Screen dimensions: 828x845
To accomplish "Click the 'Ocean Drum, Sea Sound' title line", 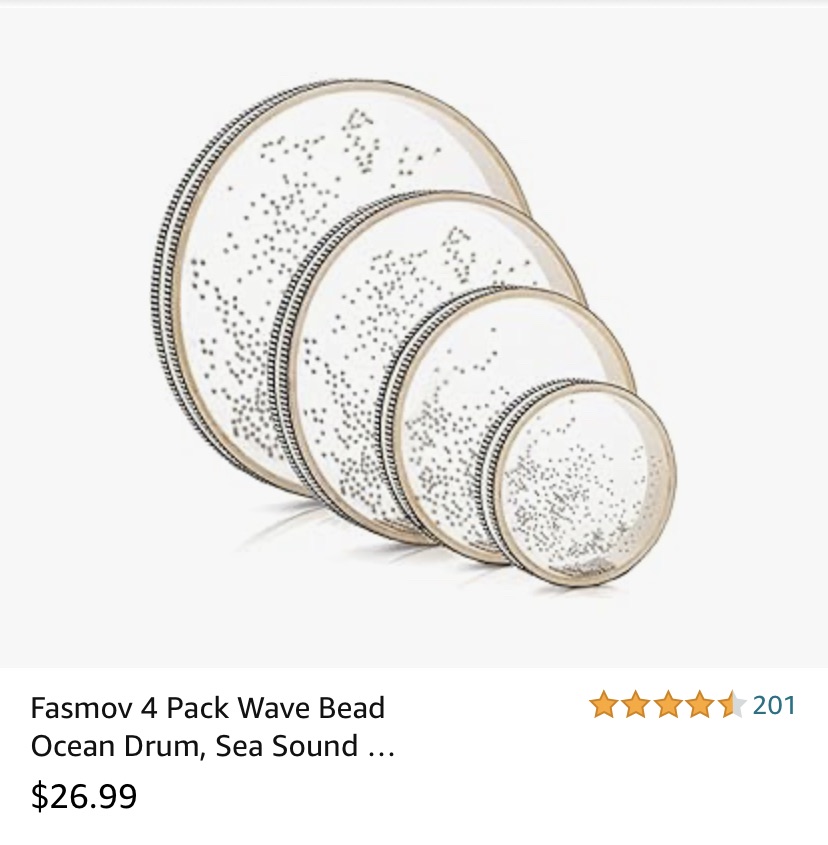I will tap(193, 746).
